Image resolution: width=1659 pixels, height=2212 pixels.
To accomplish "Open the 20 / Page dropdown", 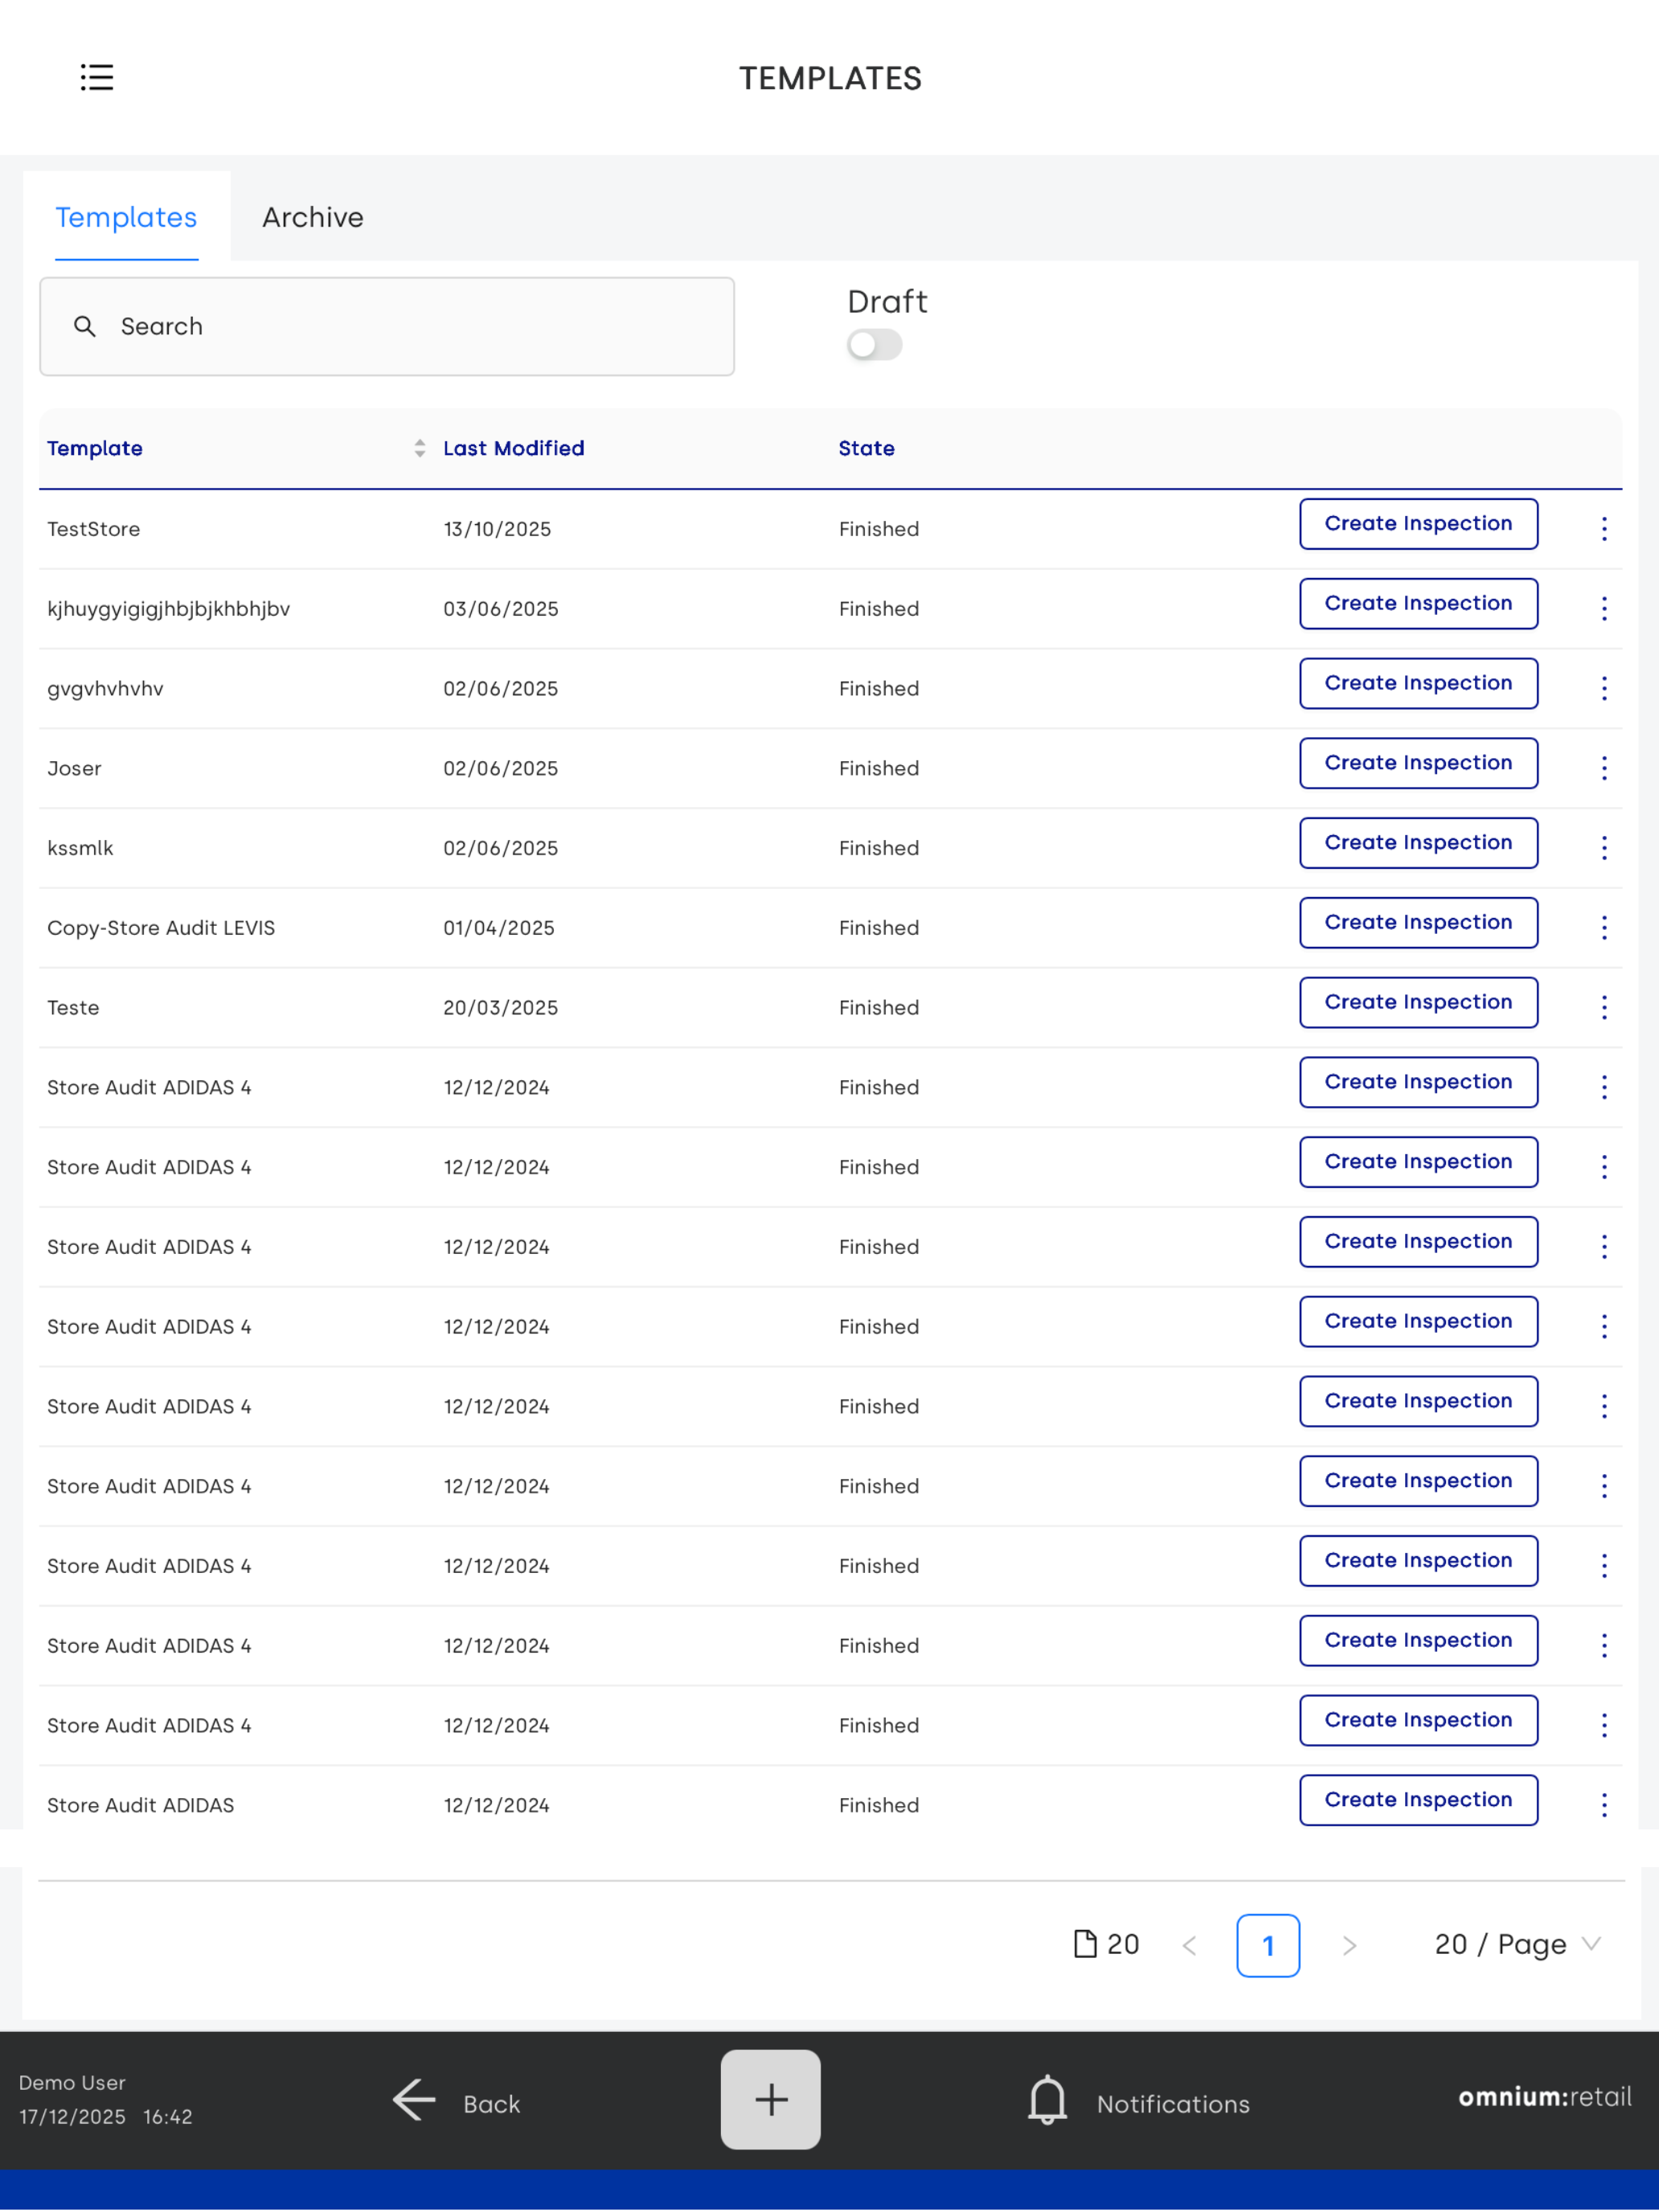I will (x=1518, y=1944).
